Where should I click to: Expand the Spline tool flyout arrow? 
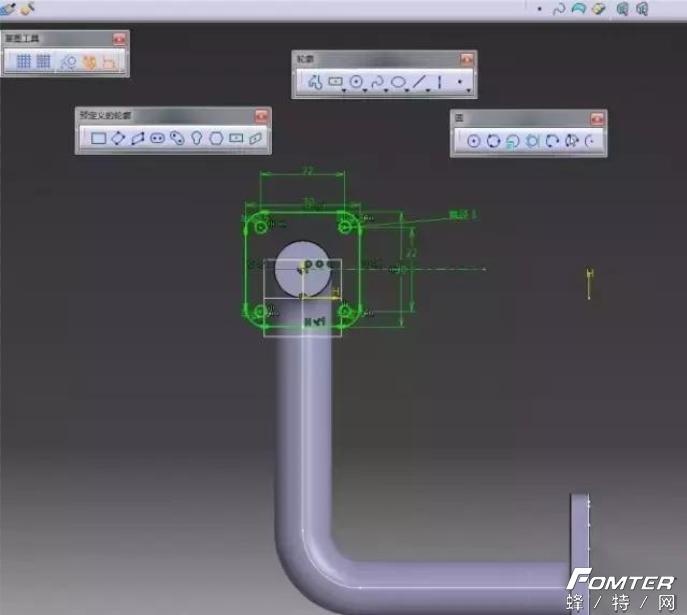pos(386,91)
